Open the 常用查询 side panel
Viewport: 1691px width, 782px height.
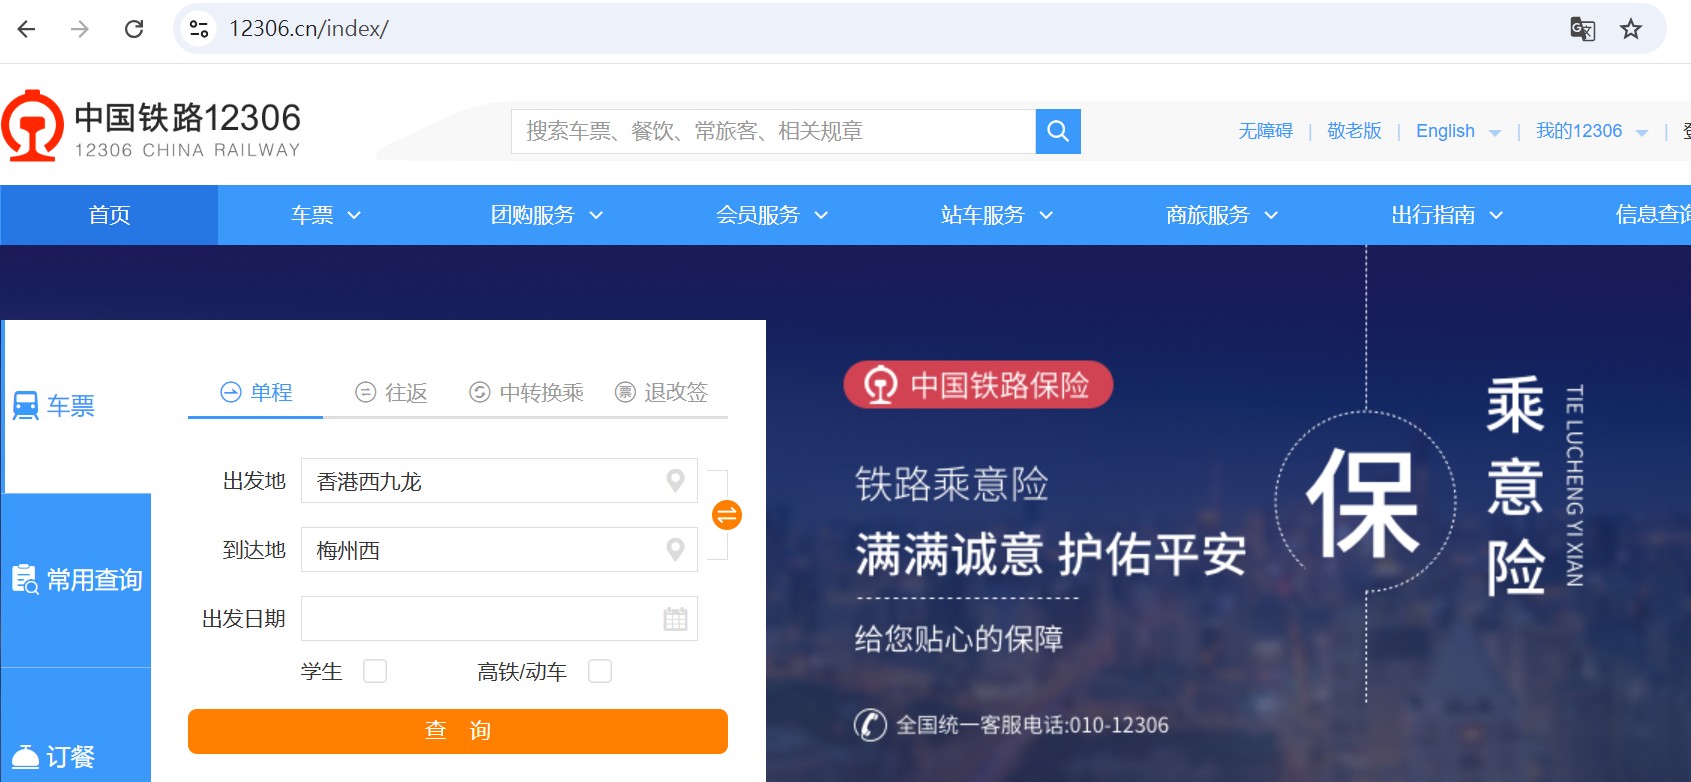click(x=76, y=580)
